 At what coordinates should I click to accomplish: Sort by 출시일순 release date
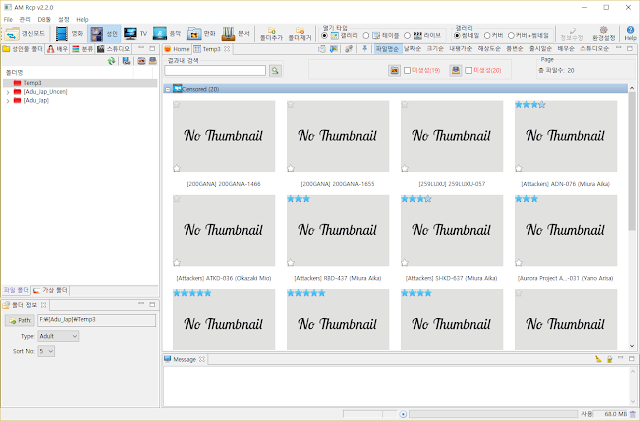540,49
